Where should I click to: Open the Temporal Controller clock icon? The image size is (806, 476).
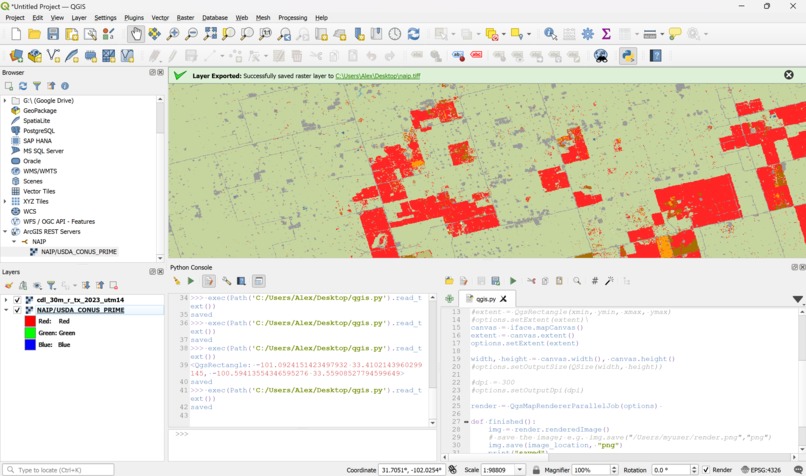click(395, 34)
